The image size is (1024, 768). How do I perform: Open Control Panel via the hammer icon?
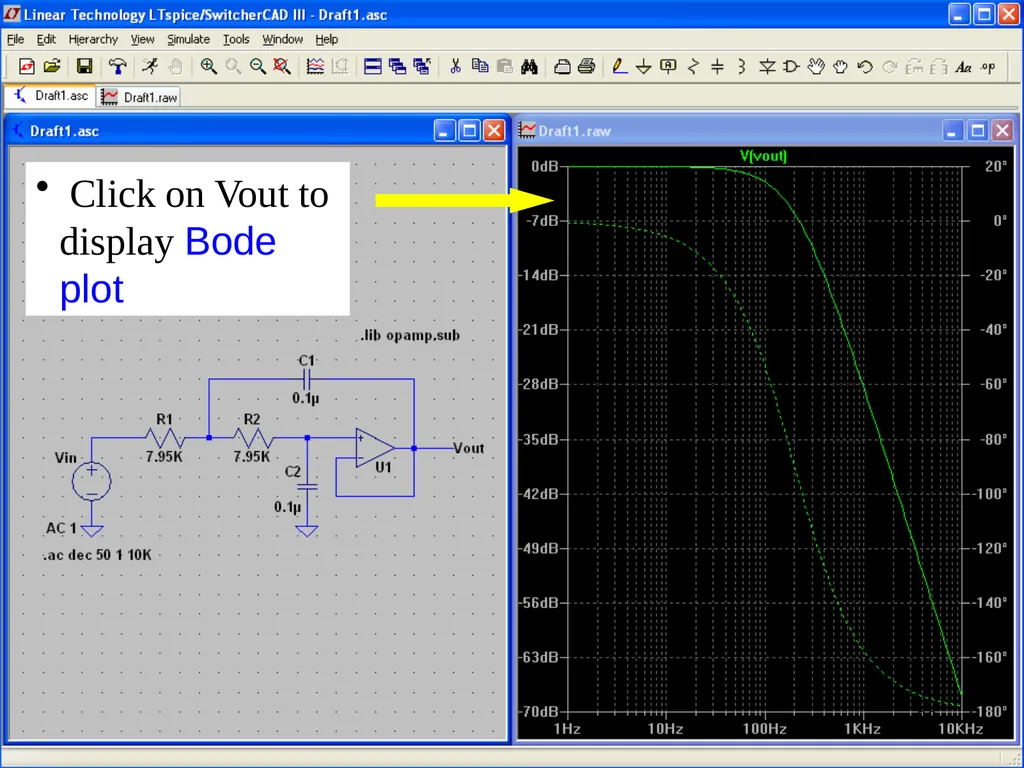pos(118,66)
